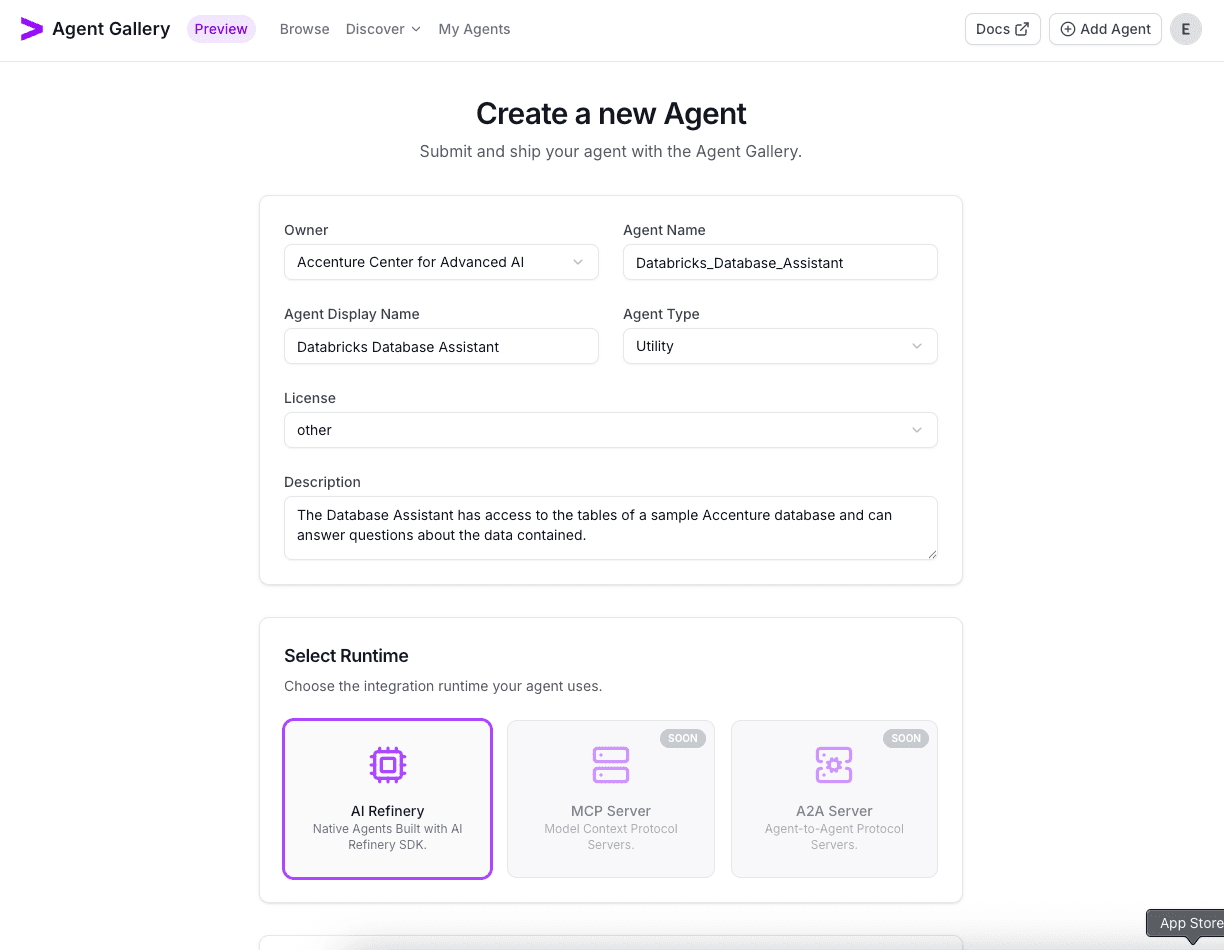Screen dimensions: 1224x950
Task: Expand the Agent Type dropdown
Action: 780,346
